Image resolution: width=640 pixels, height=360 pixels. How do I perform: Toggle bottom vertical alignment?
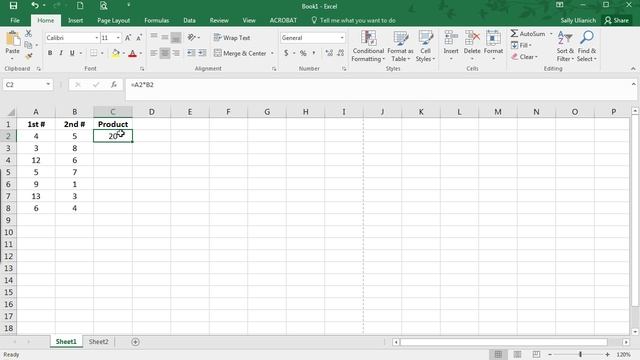(x=176, y=38)
